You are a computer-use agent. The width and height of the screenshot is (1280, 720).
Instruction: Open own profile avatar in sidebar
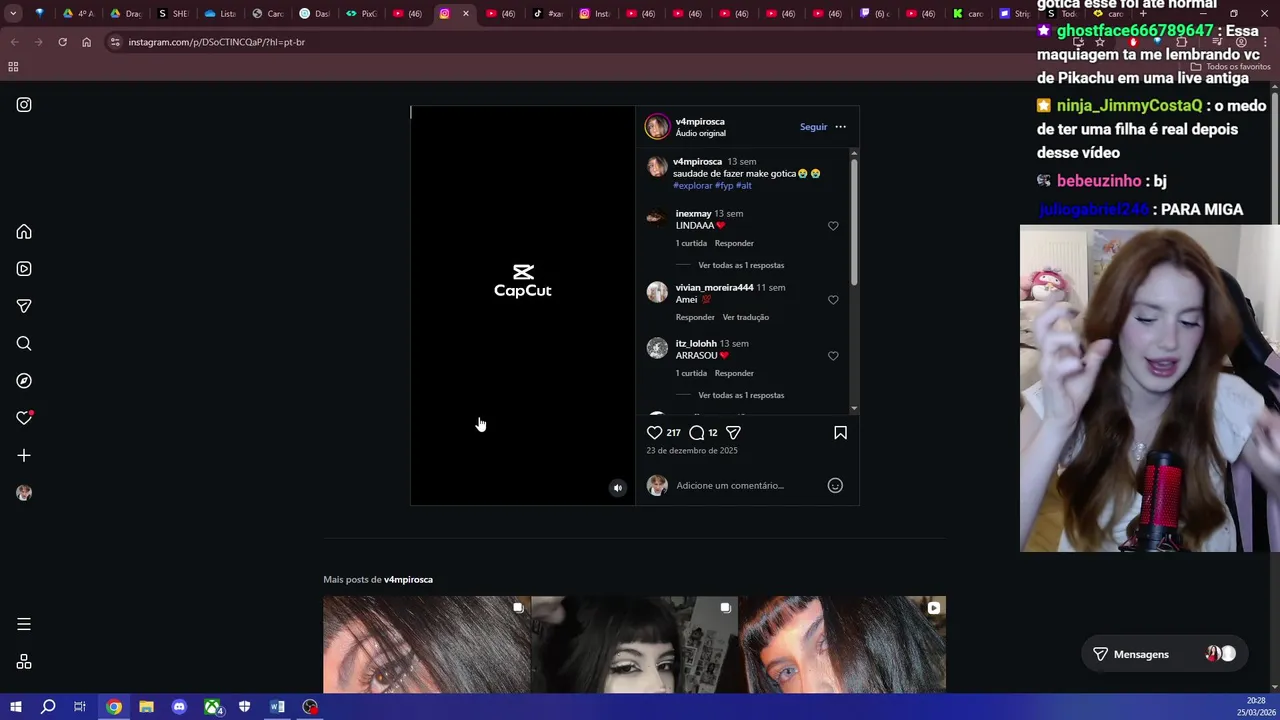pos(24,493)
